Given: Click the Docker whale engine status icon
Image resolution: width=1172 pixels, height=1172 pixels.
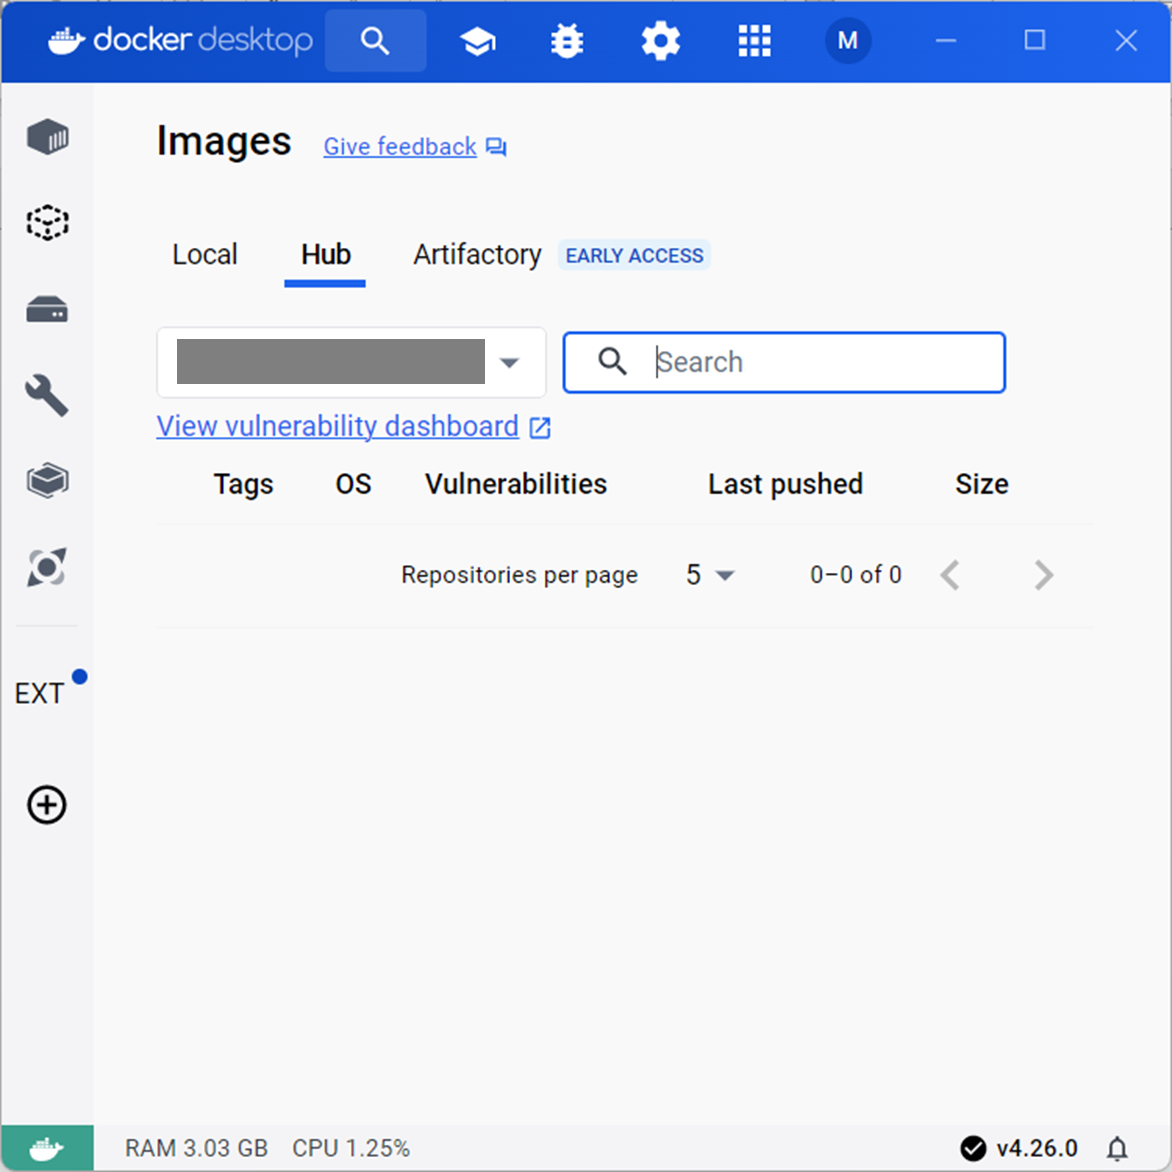Looking at the screenshot, I should 47,1147.
